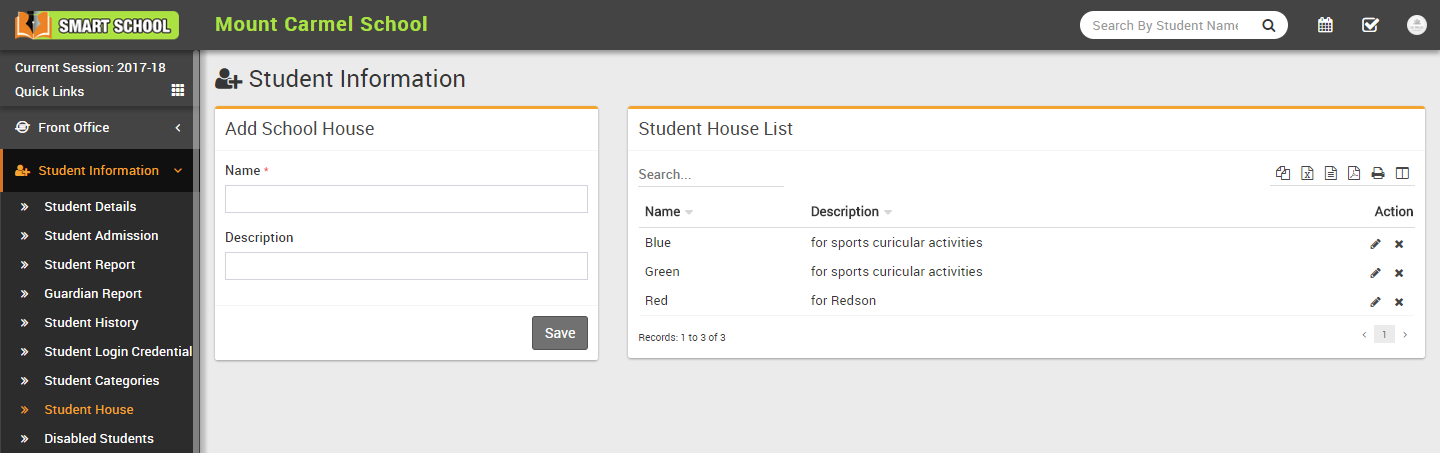Delete the Red house entry
The width and height of the screenshot is (1440, 453).
coord(1399,302)
